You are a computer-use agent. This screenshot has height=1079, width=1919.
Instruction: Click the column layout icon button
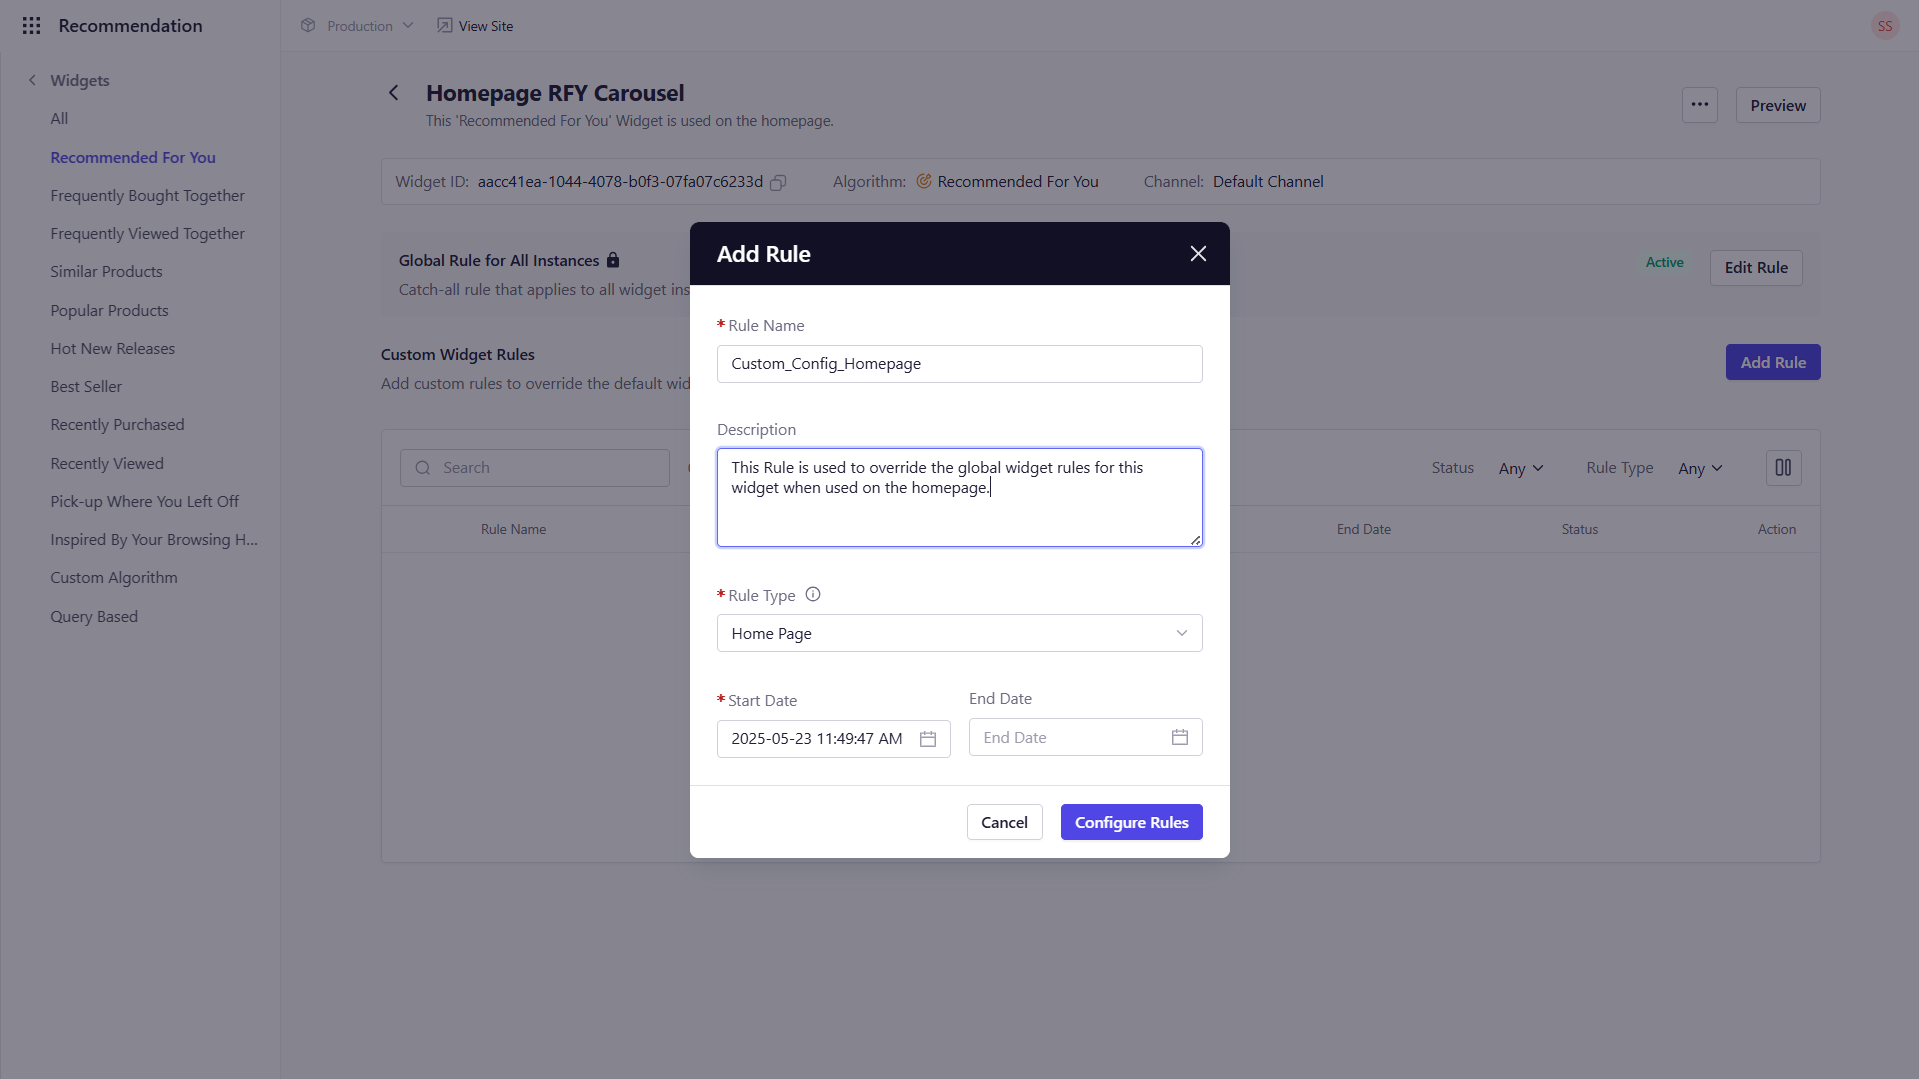[x=1783, y=468]
